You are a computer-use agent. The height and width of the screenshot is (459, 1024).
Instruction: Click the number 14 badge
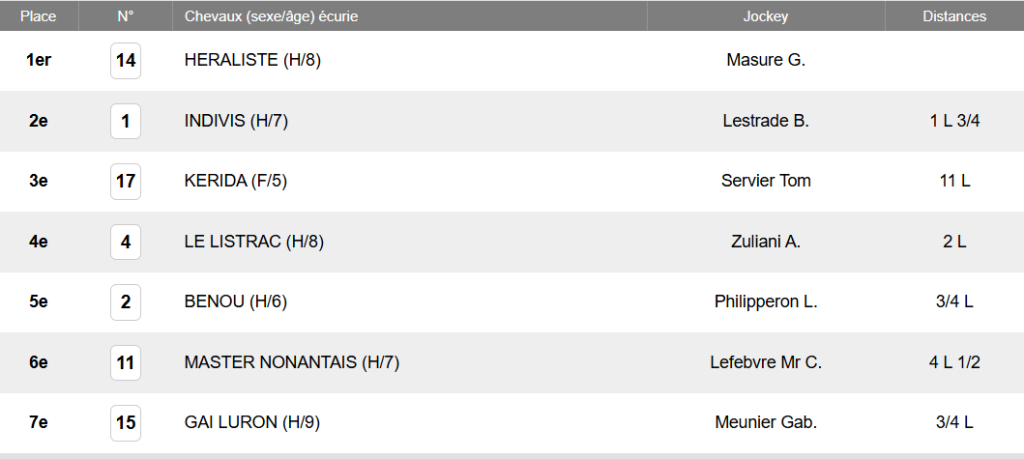125,61
